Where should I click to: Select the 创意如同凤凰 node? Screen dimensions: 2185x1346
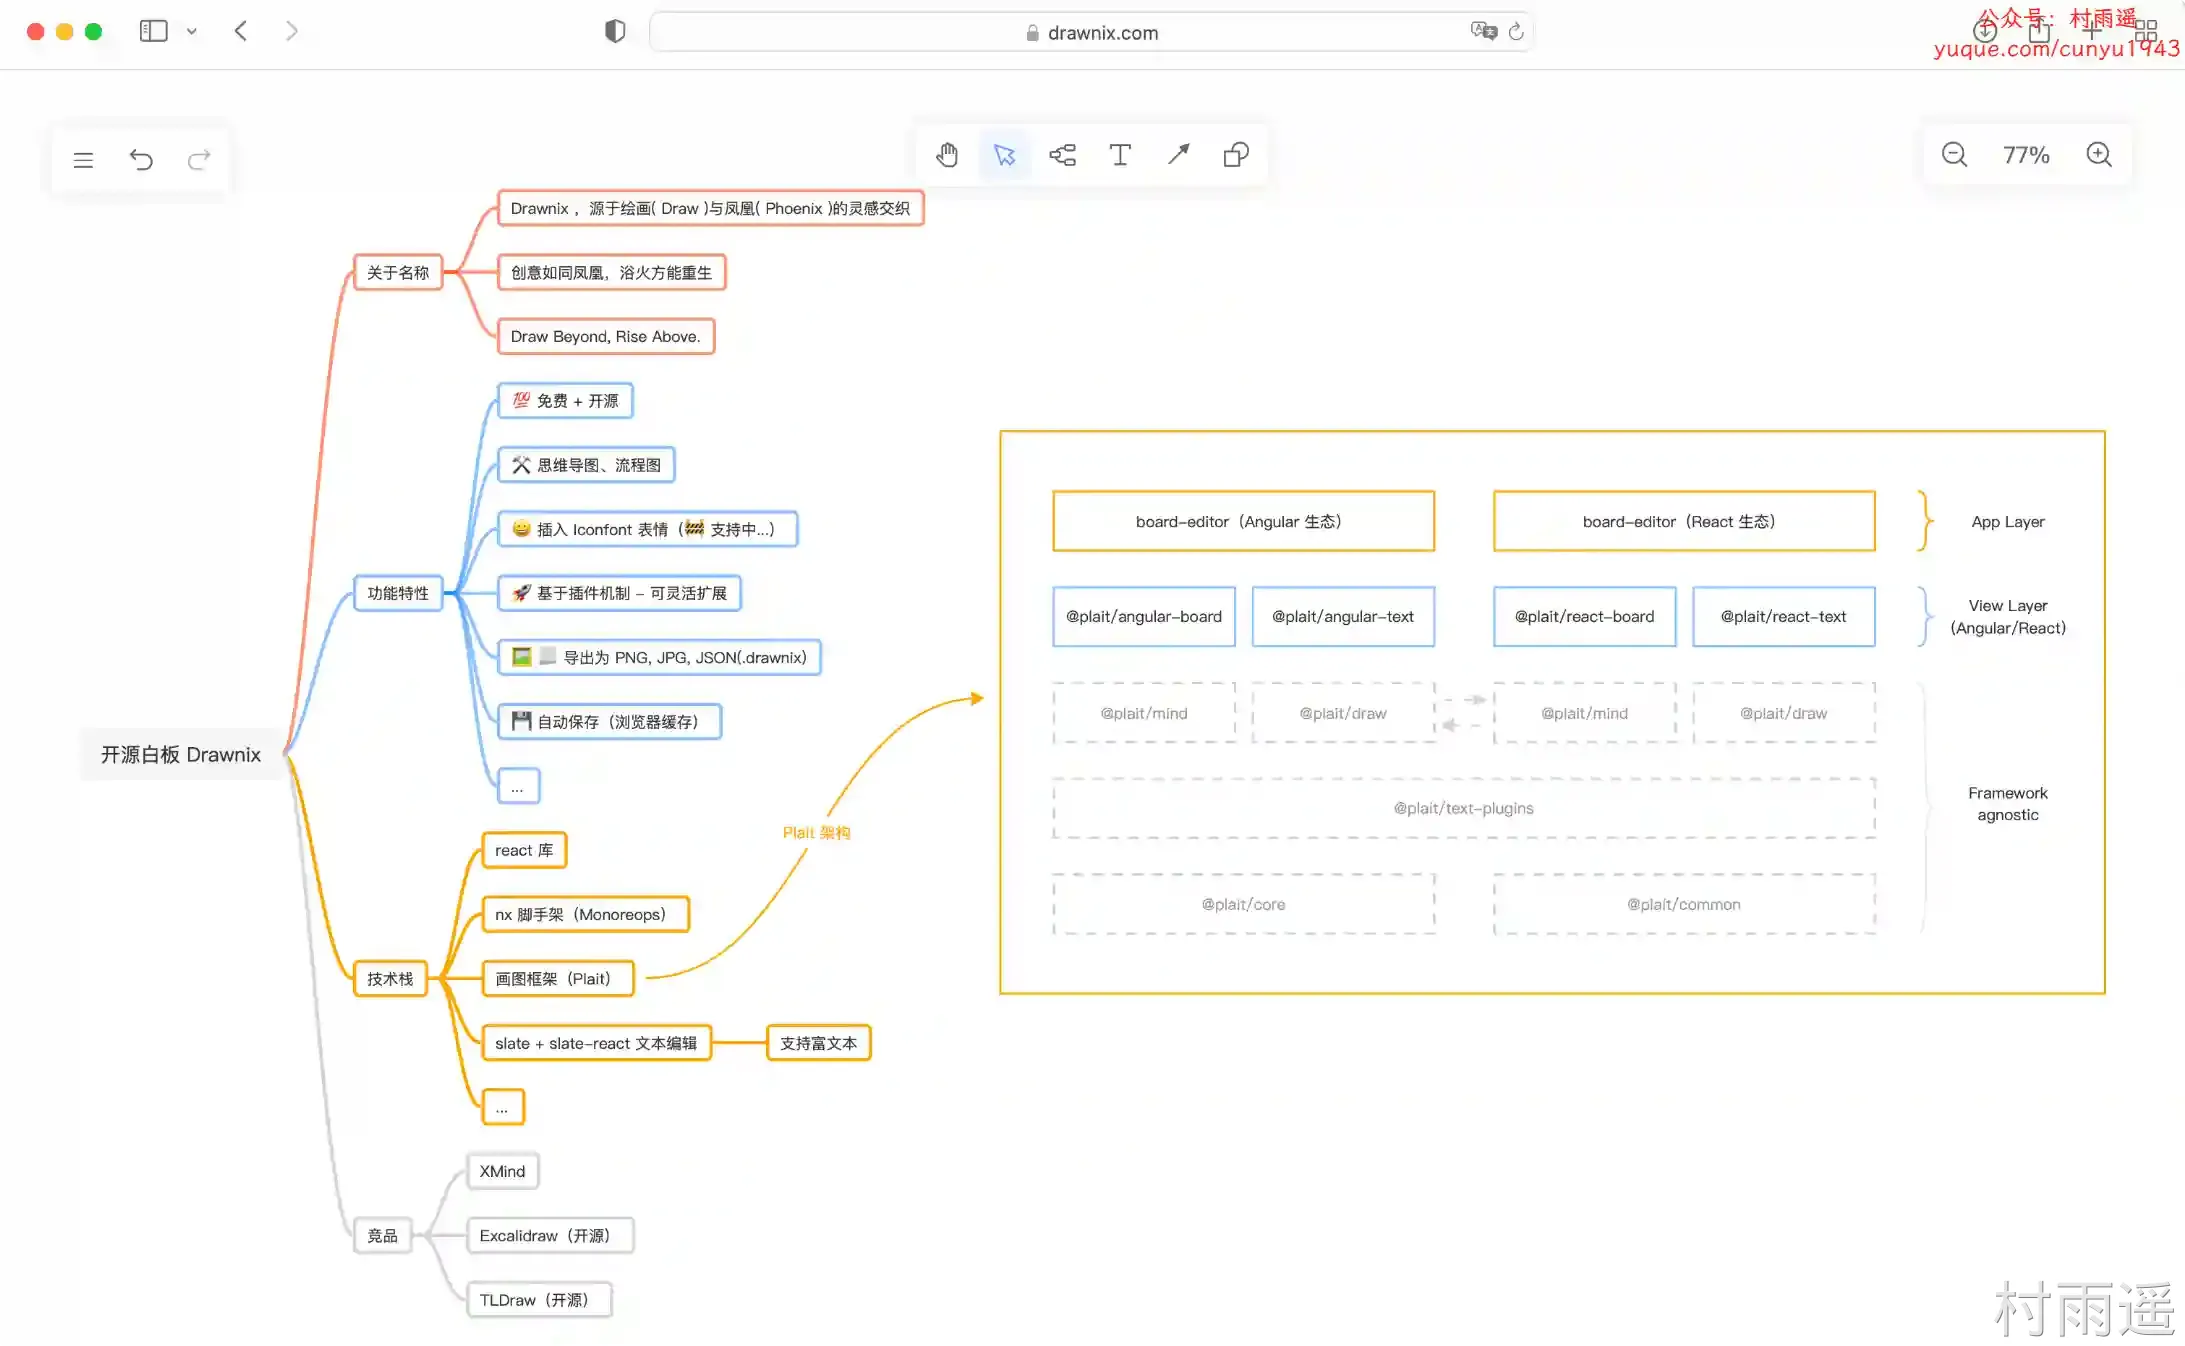(612, 273)
